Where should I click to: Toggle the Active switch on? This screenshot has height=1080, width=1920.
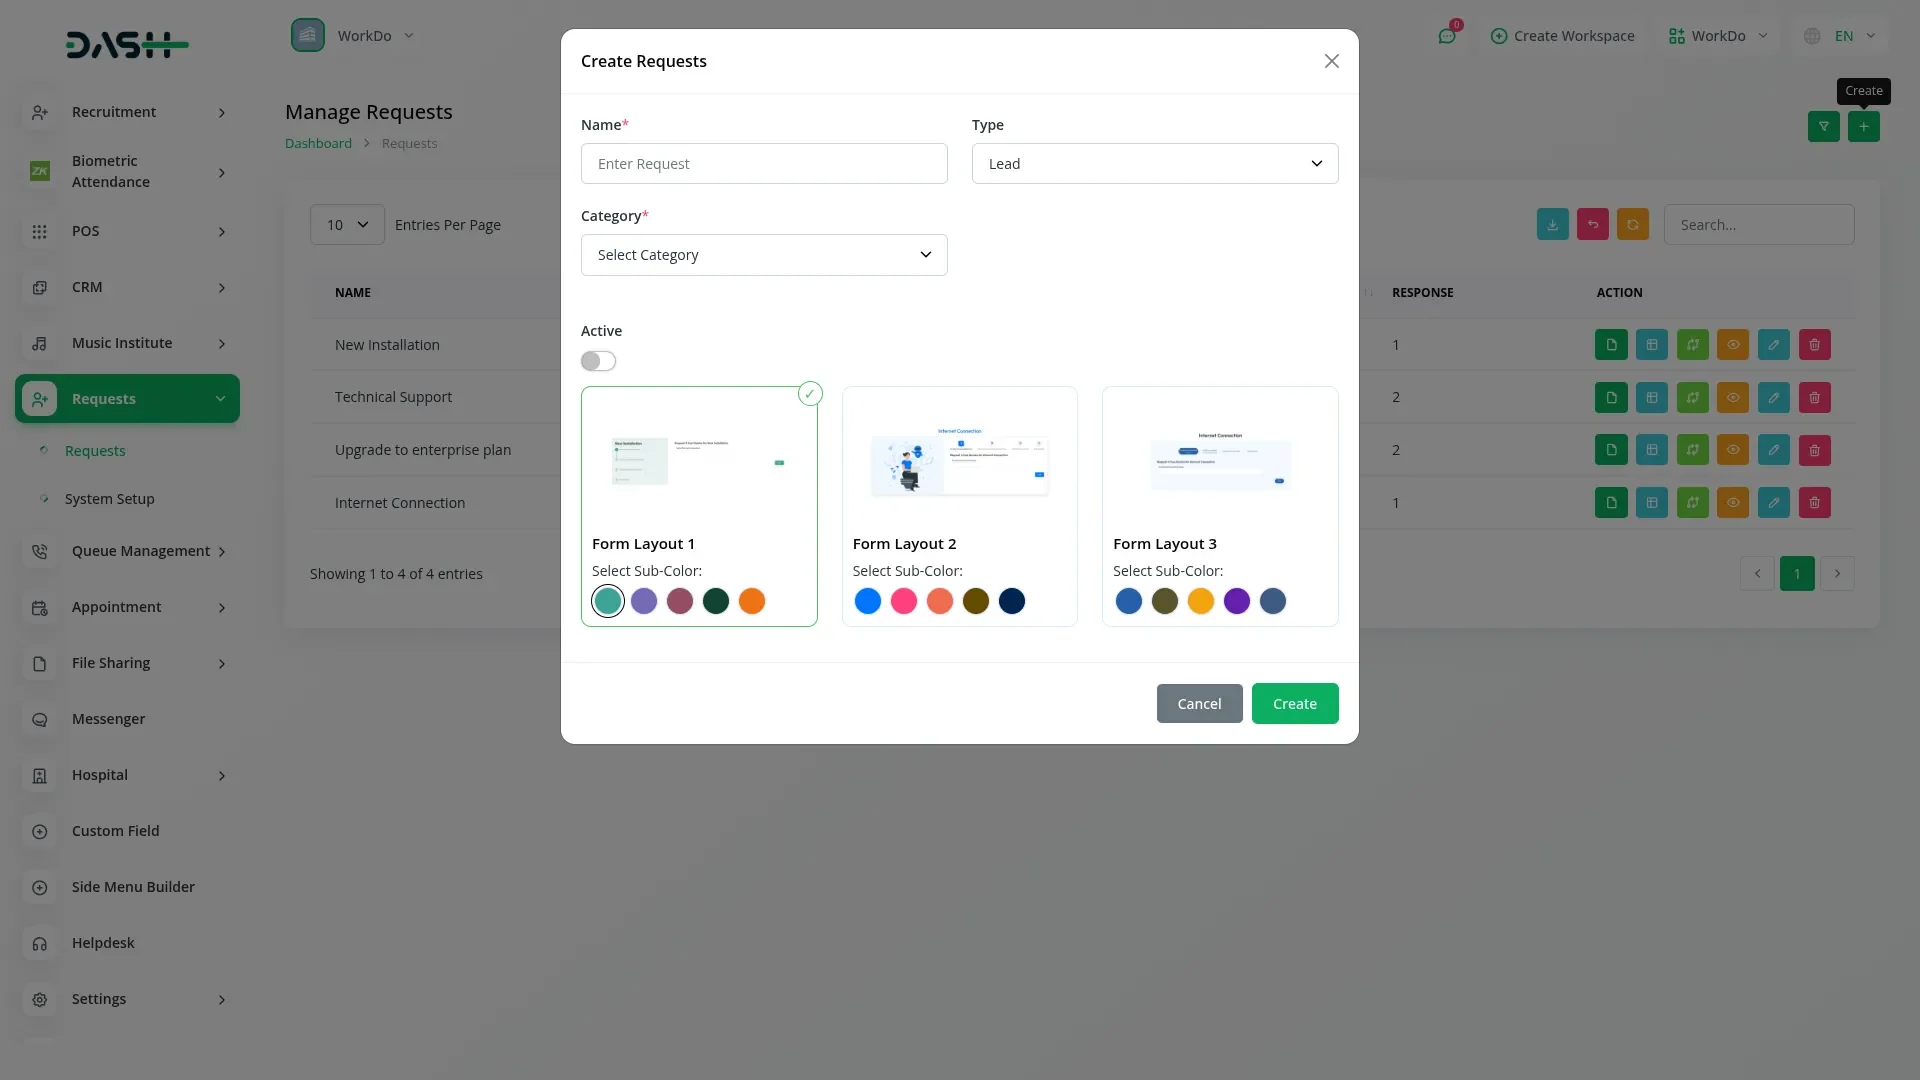click(x=598, y=361)
